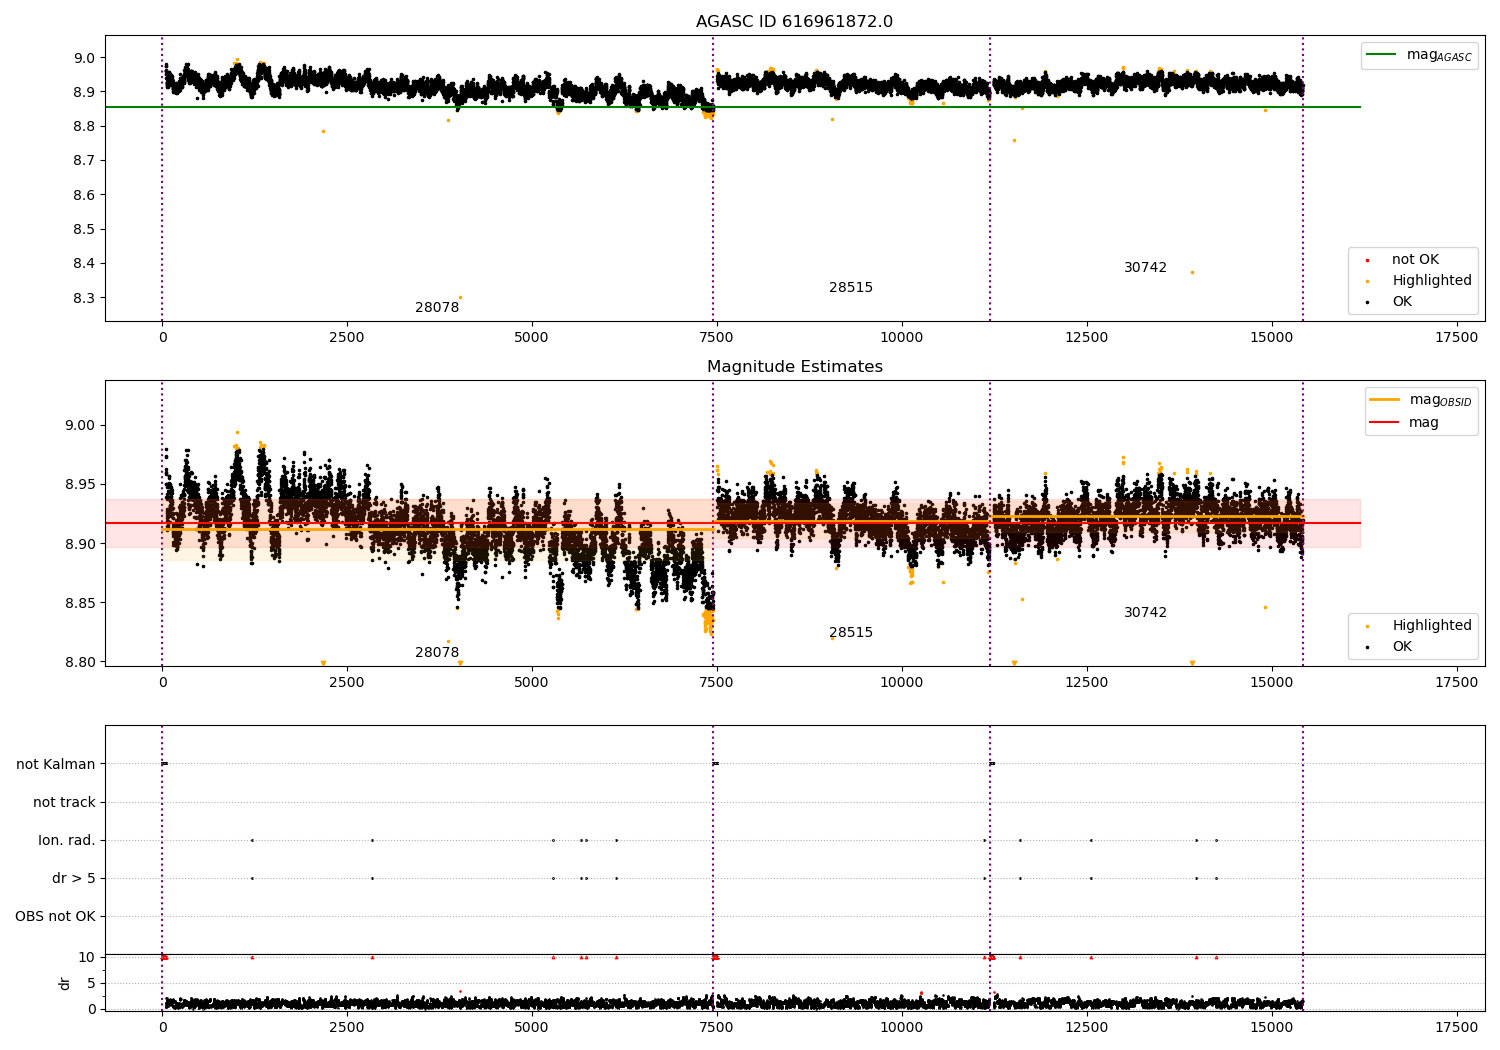Click the 28515 label in the top panel
The height and width of the screenshot is (1050, 1500).
coord(851,288)
